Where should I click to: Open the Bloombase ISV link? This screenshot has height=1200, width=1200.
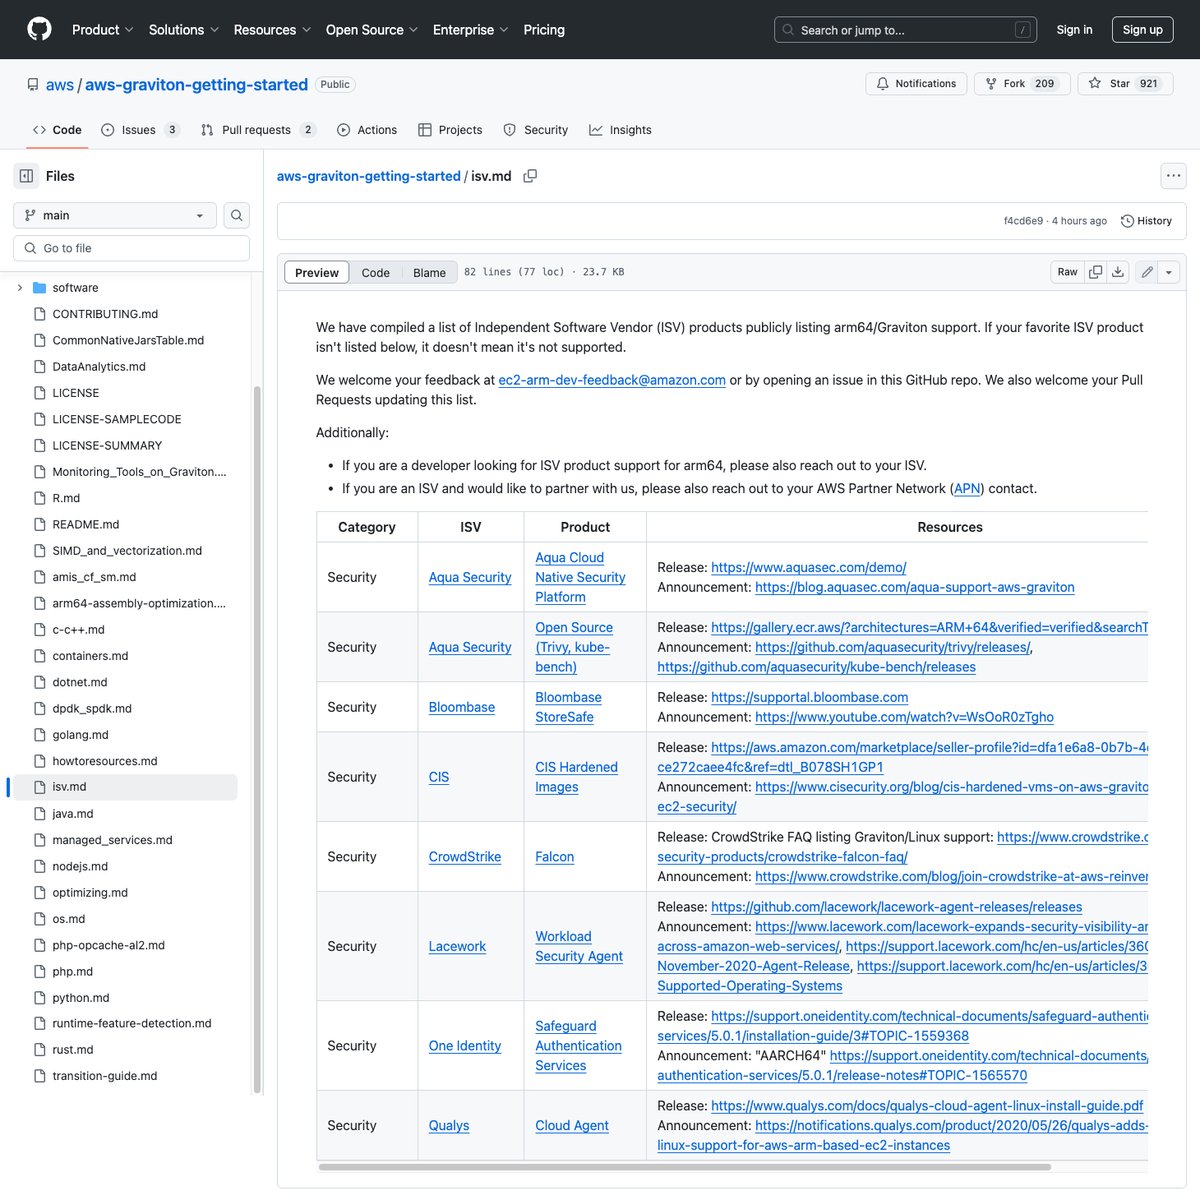tap(462, 707)
